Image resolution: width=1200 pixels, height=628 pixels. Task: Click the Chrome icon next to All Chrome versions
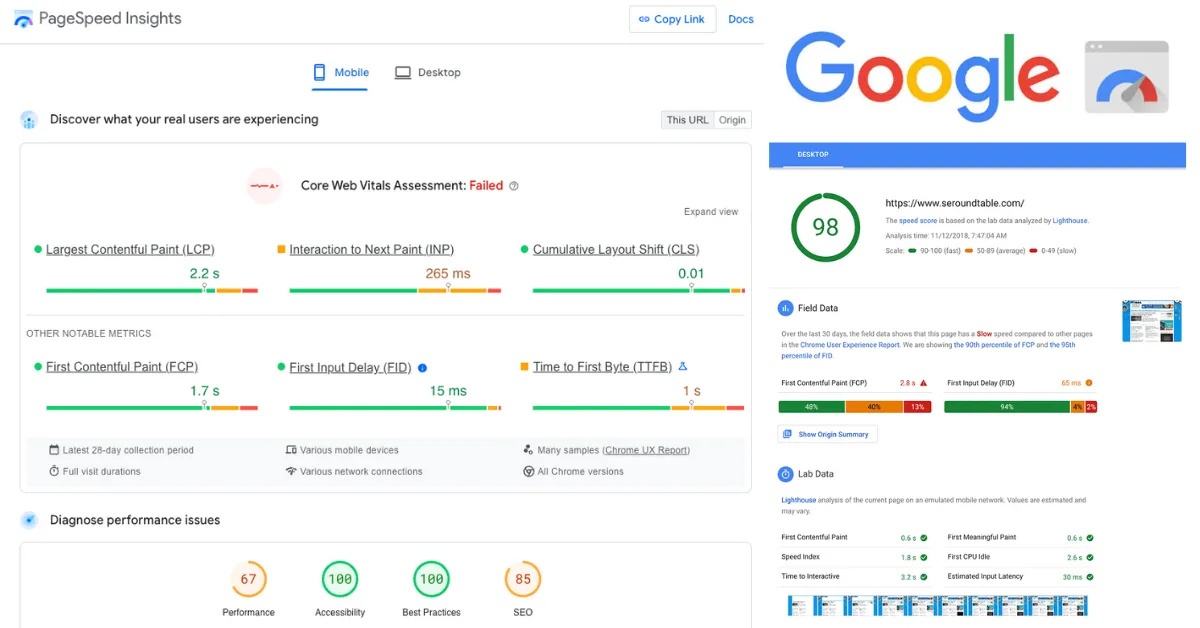click(528, 470)
